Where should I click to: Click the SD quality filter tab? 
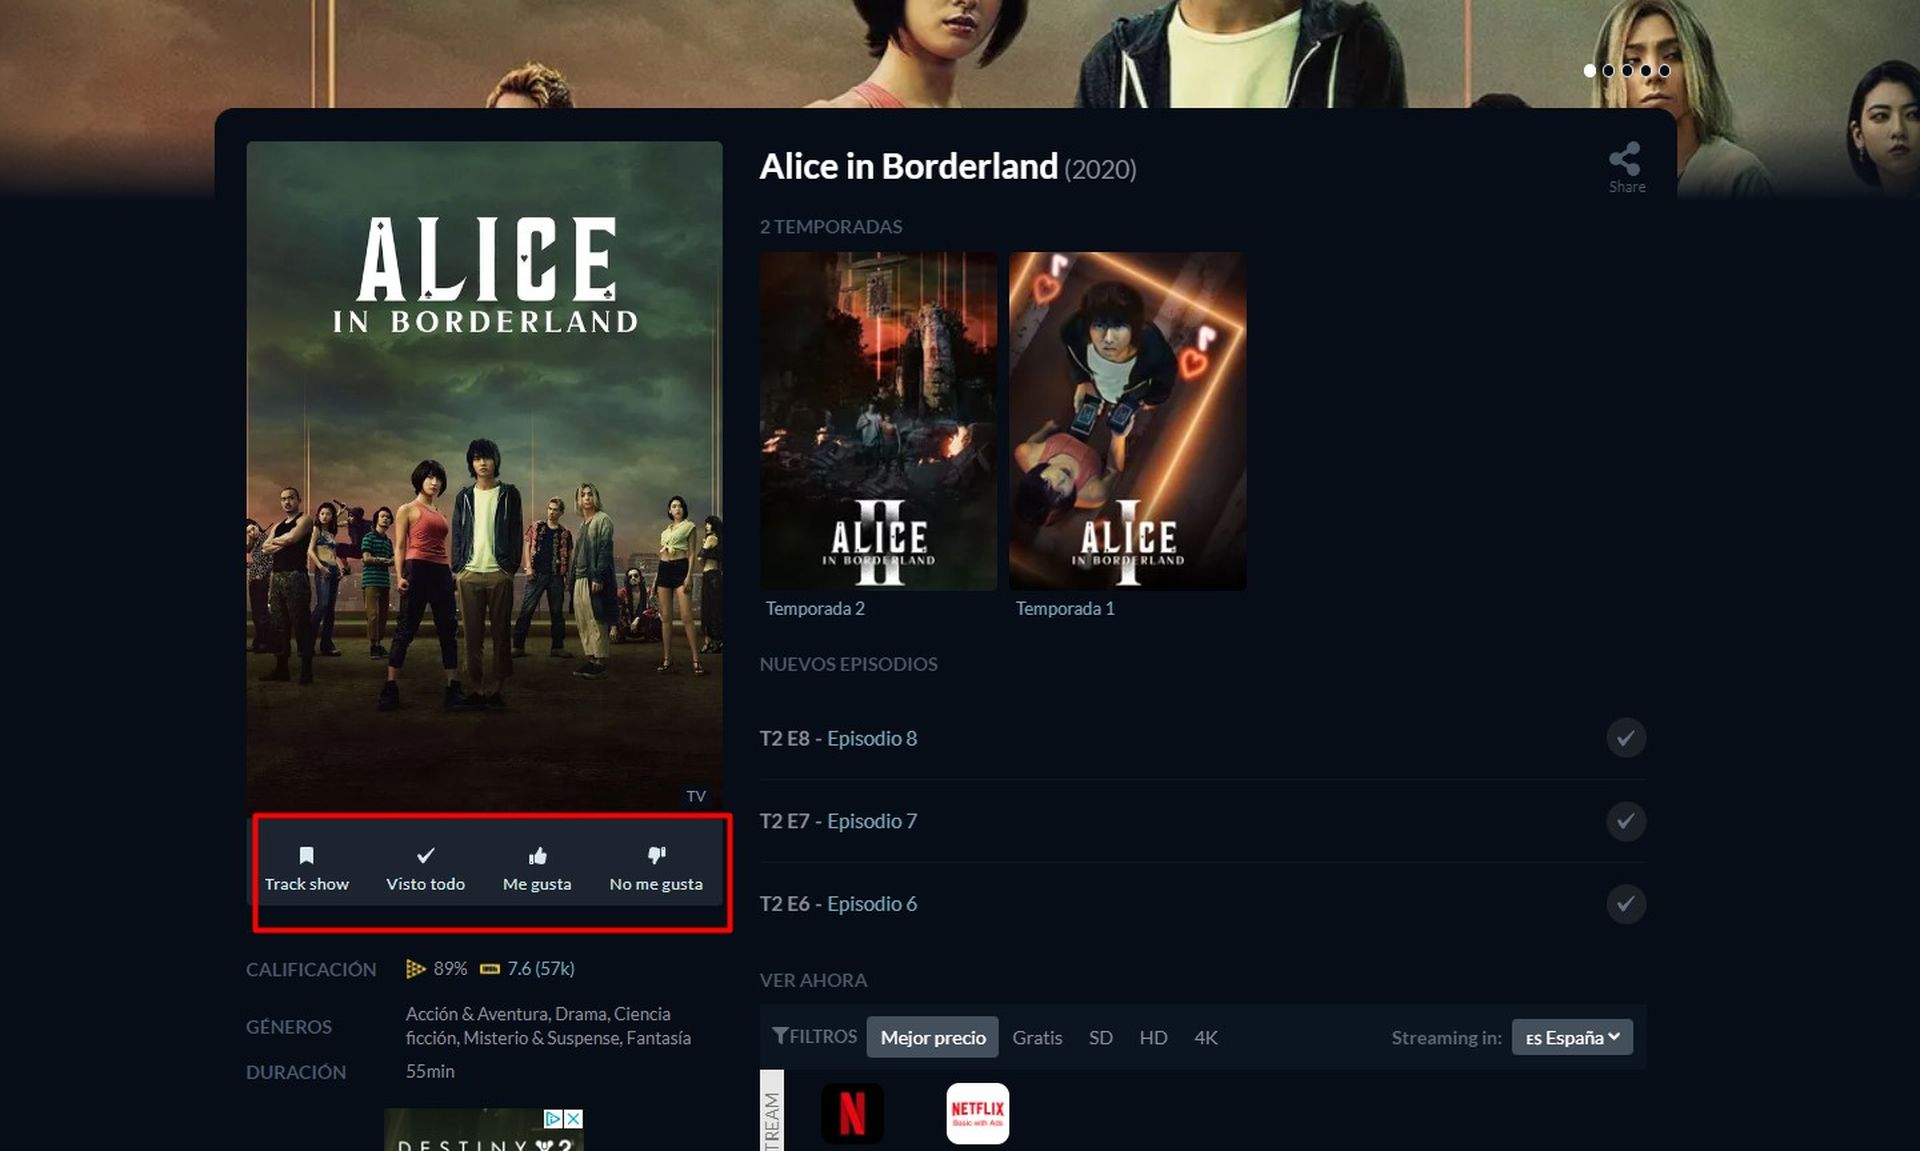1100,1036
